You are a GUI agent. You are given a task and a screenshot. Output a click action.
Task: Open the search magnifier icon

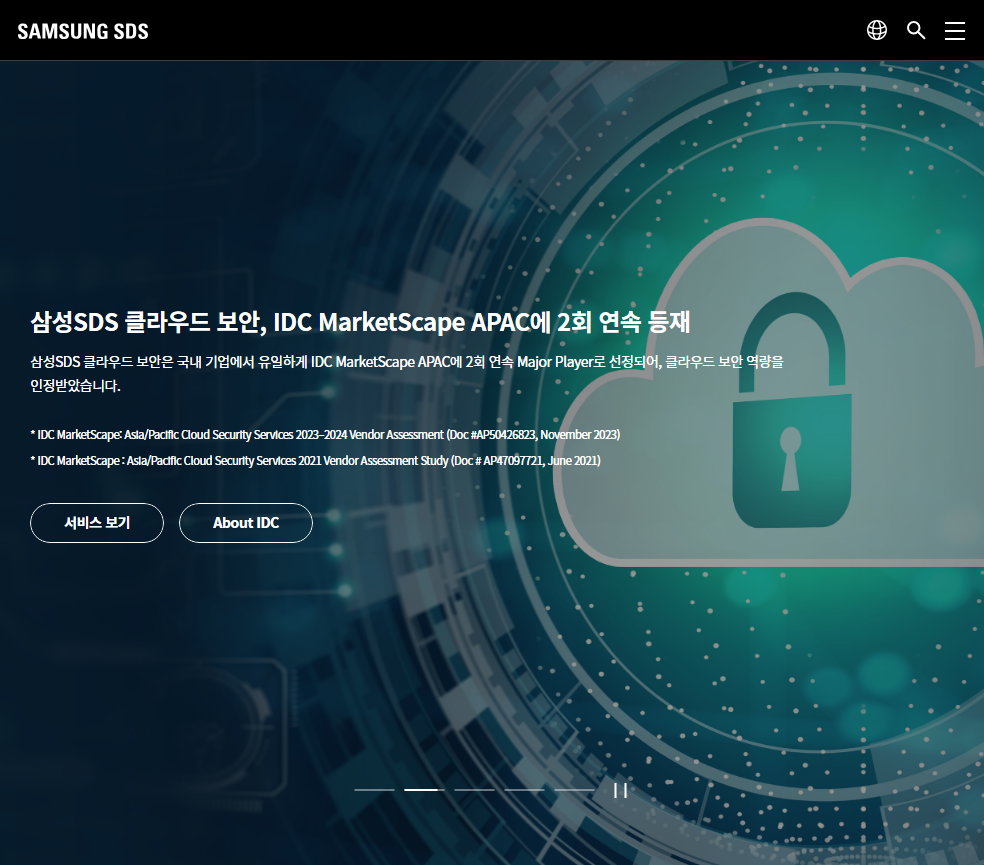point(916,30)
